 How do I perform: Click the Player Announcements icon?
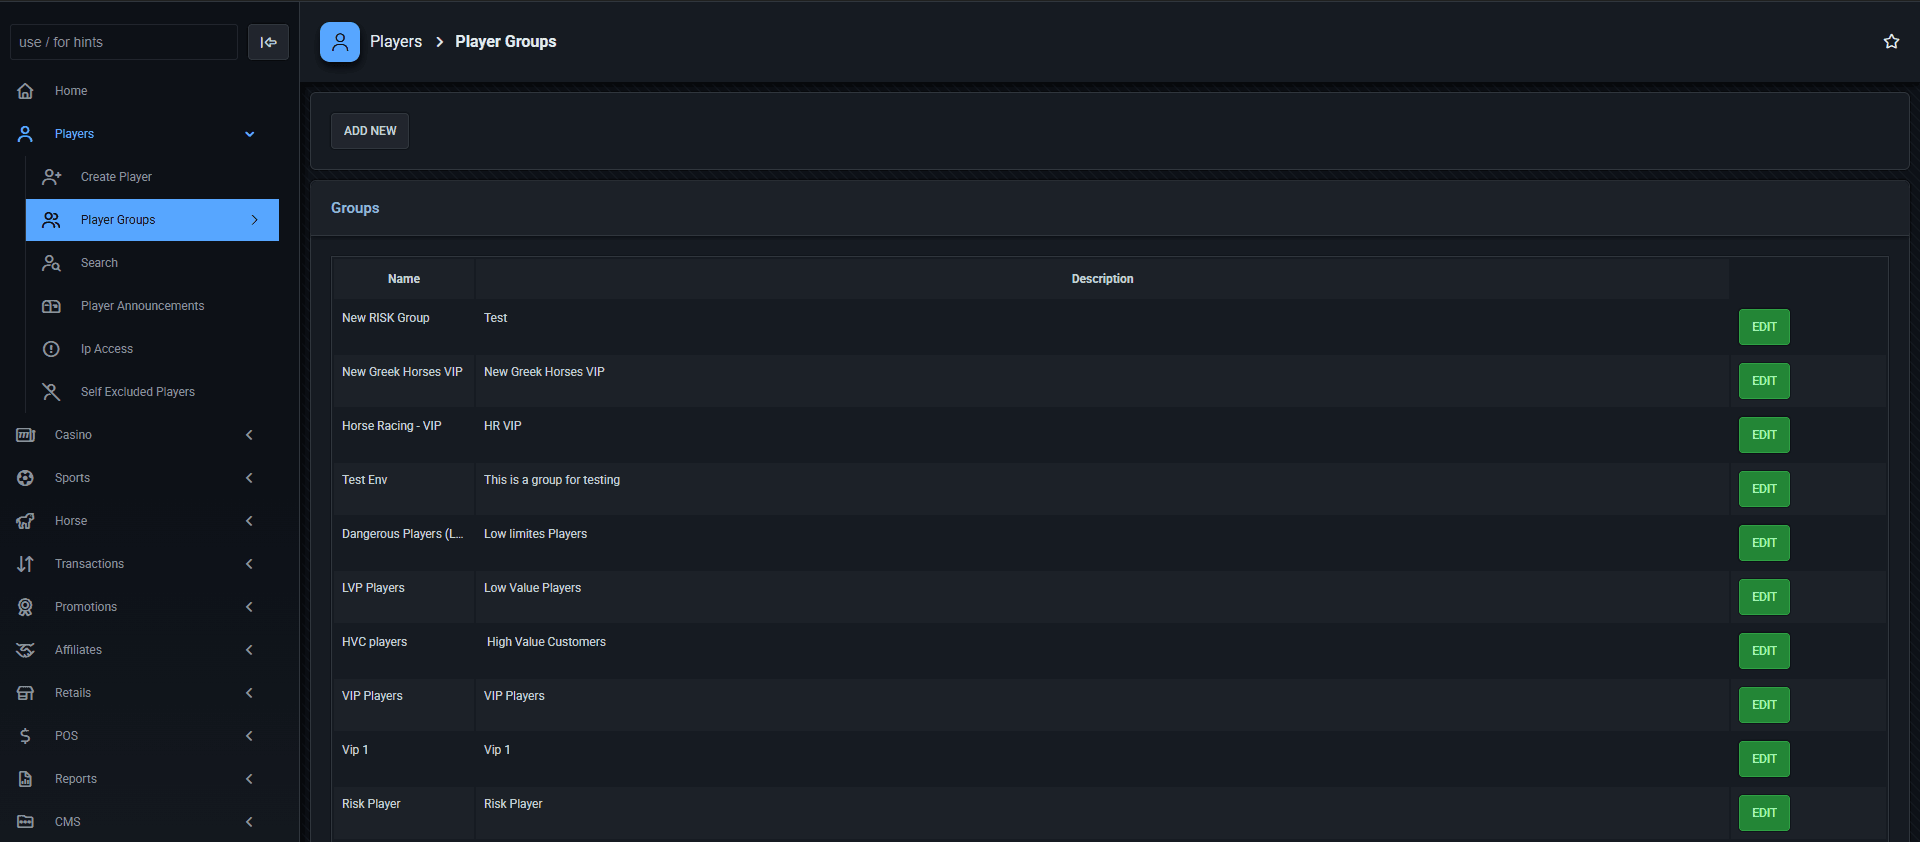[x=52, y=306]
